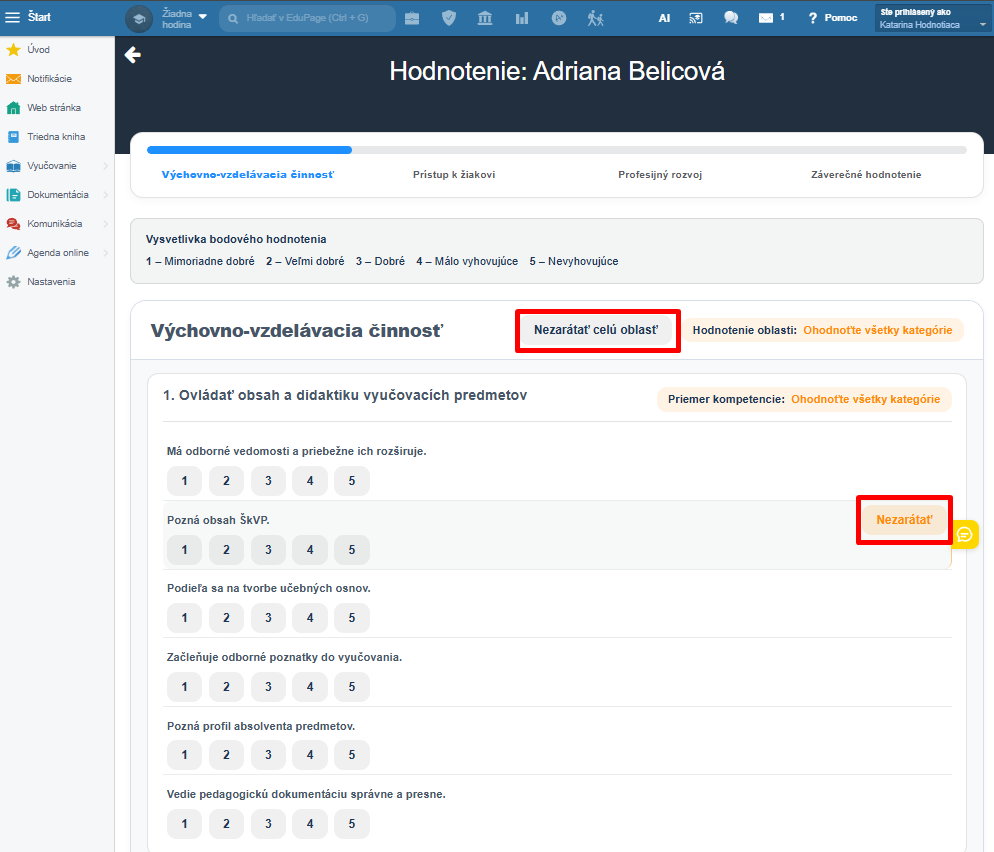Rate Podieľa sa na tvorbe osnov as 3
Viewport: 994px width, 852px height.
[x=268, y=618]
